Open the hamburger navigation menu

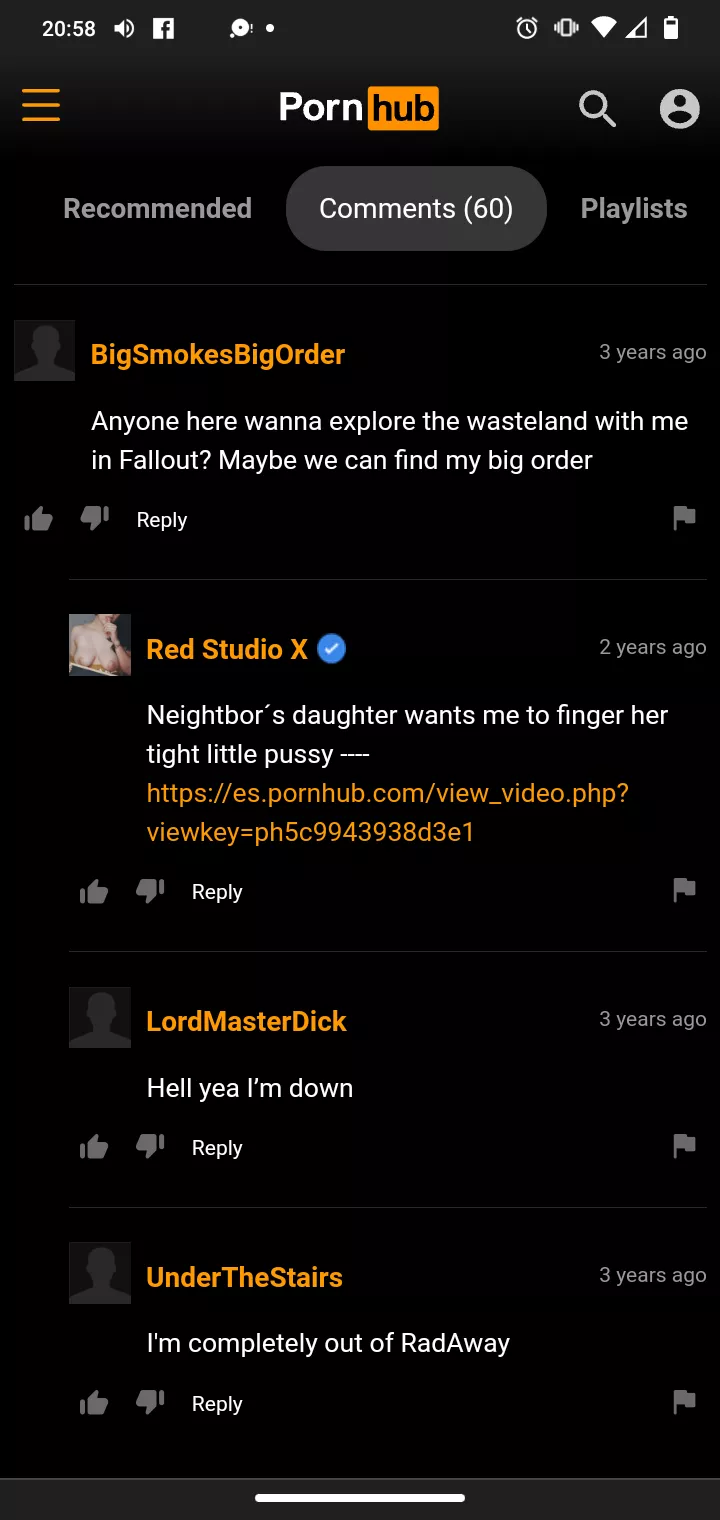click(41, 106)
